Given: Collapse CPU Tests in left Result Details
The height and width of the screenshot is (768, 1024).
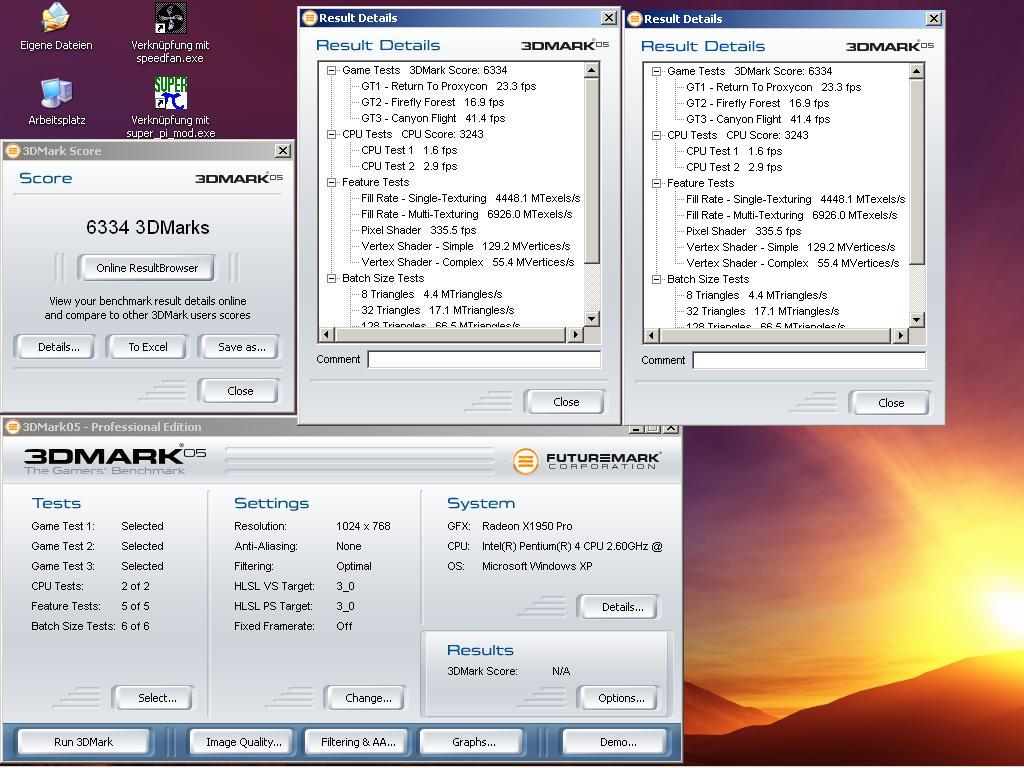Looking at the screenshot, I should [x=331, y=135].
